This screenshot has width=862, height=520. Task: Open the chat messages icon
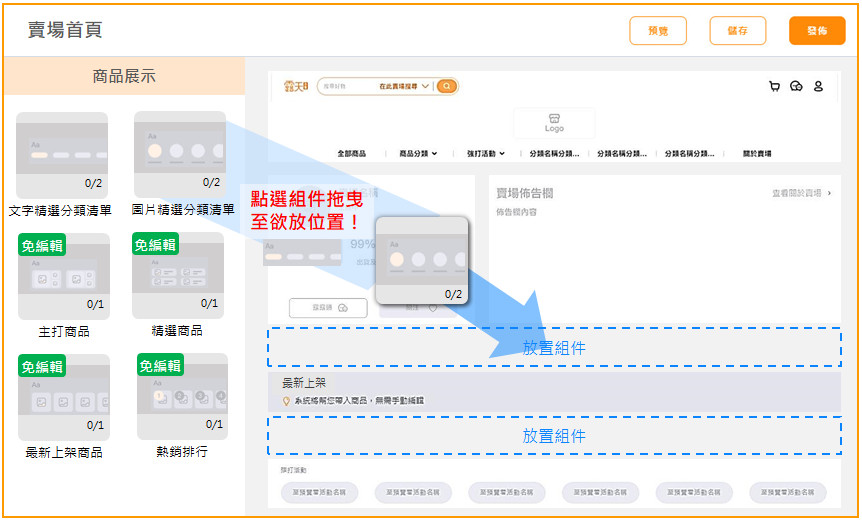796,87
